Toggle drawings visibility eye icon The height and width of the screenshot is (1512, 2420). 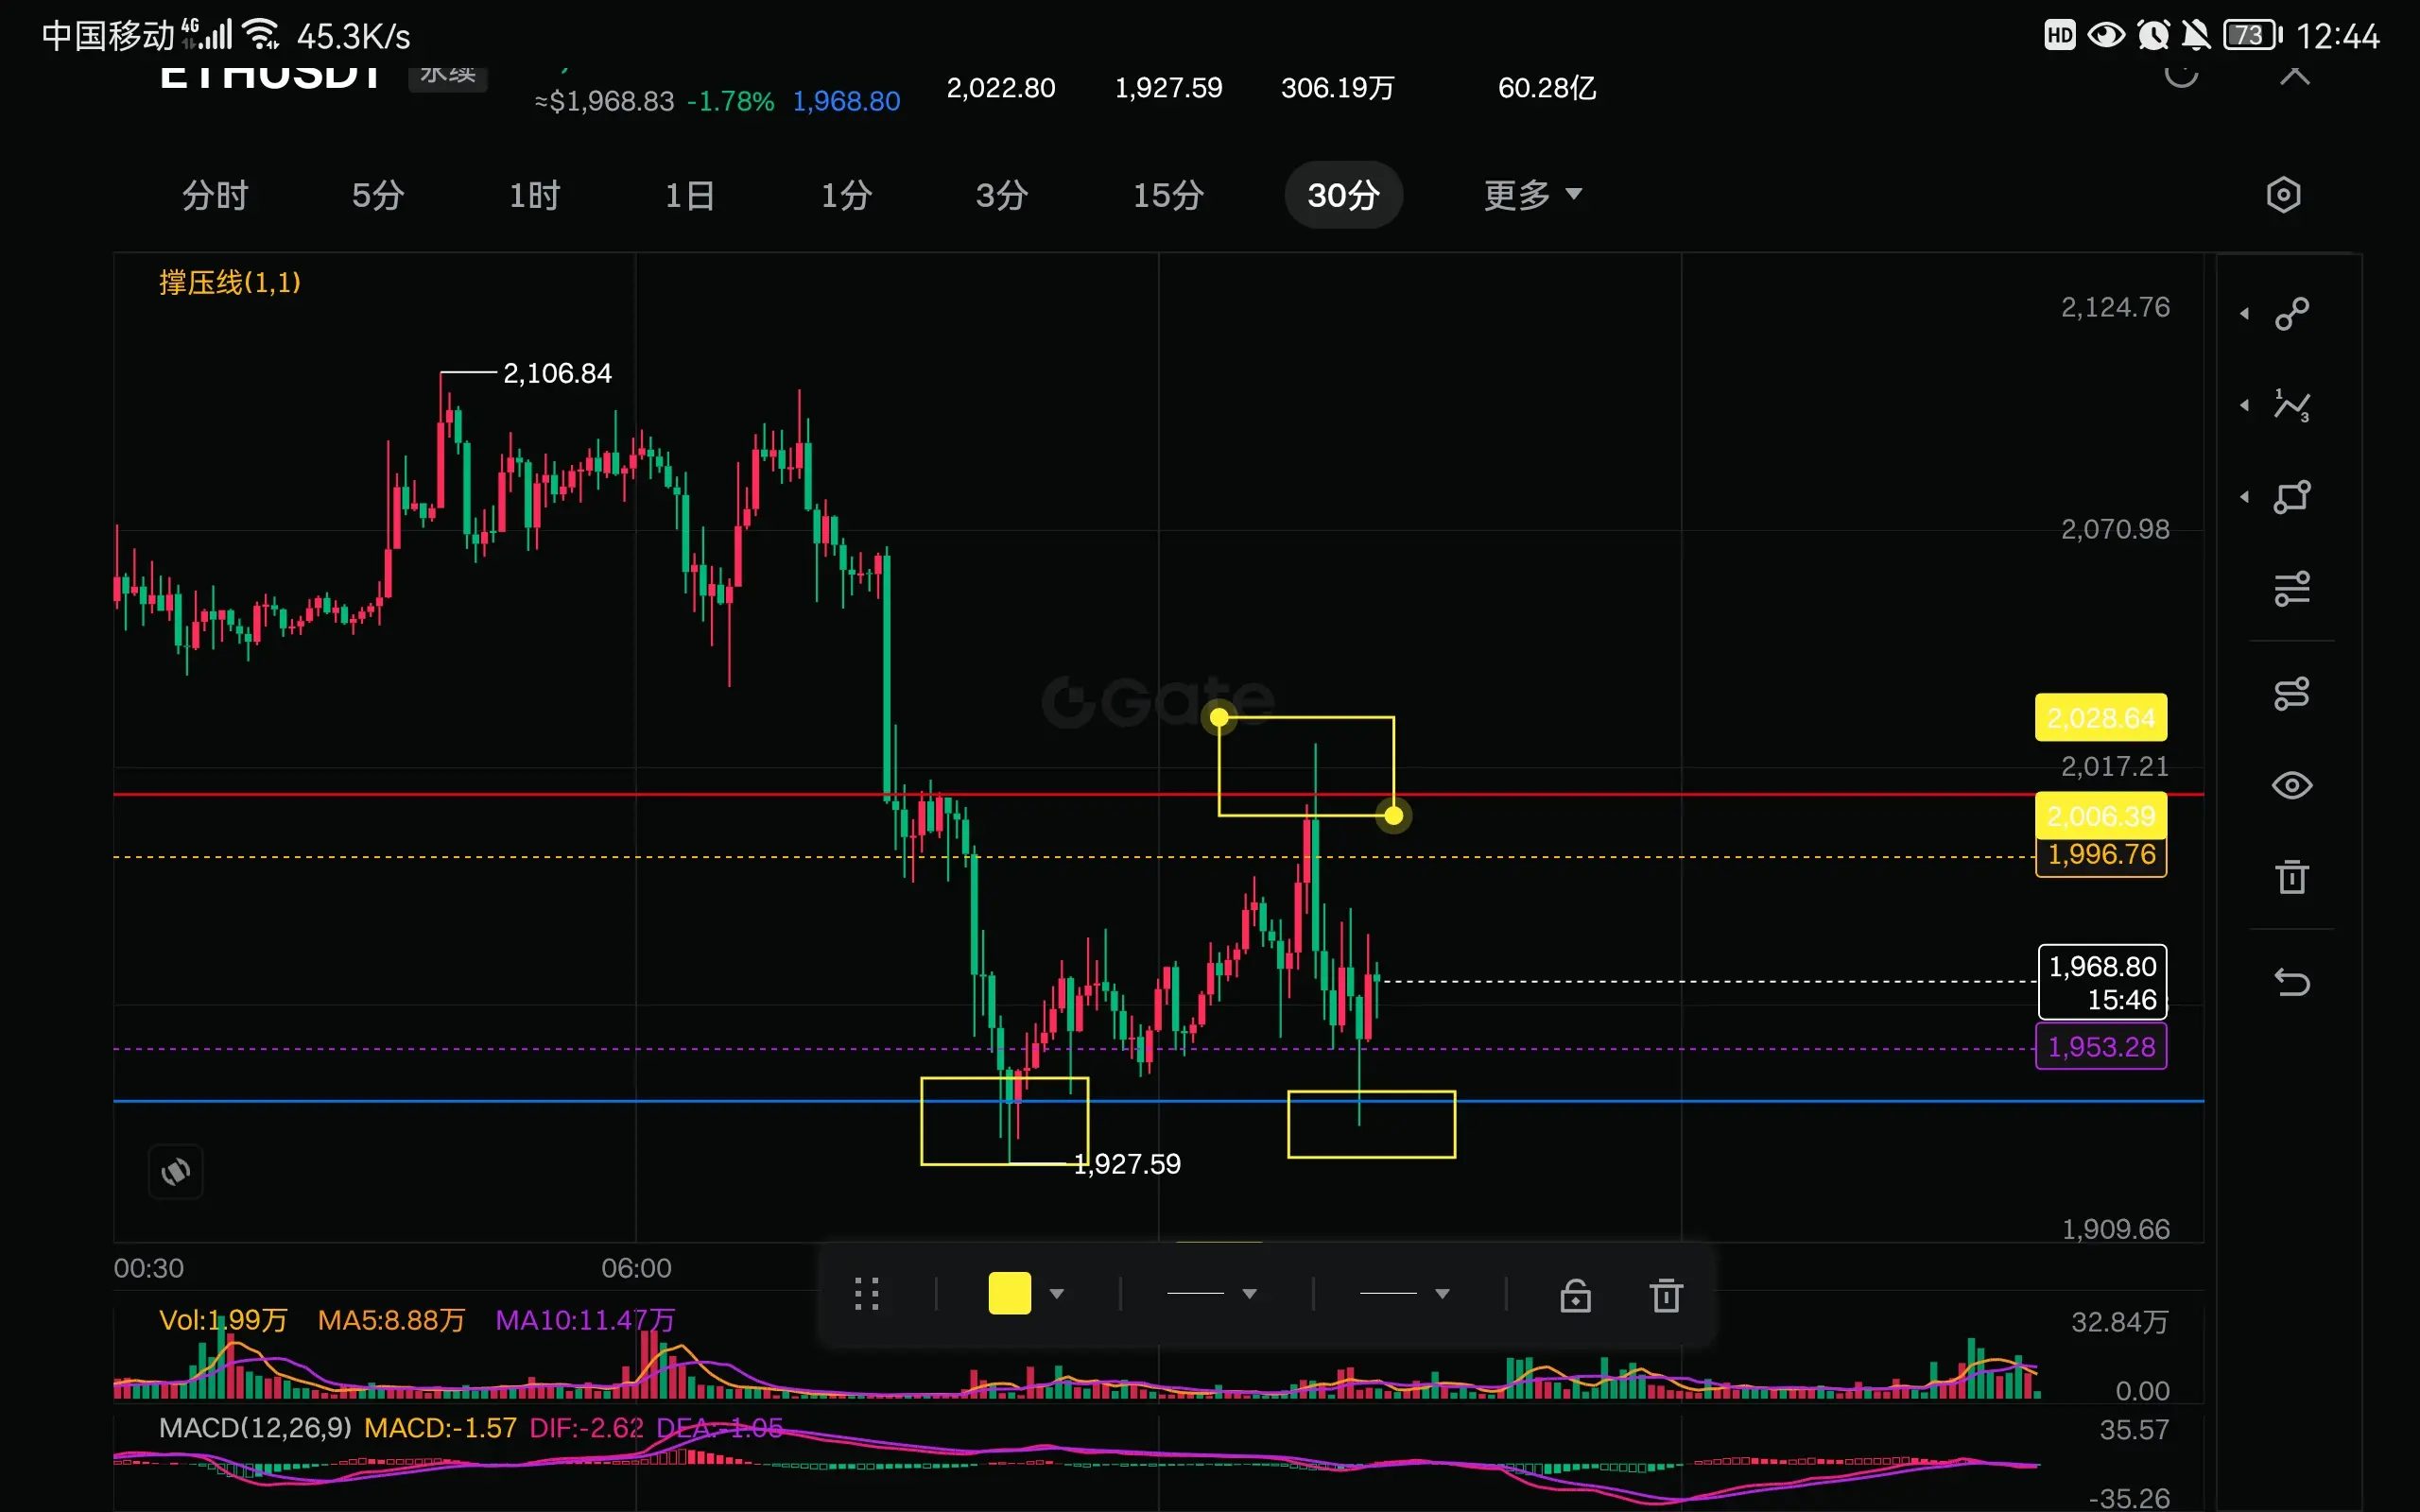tap(2291, 785)
